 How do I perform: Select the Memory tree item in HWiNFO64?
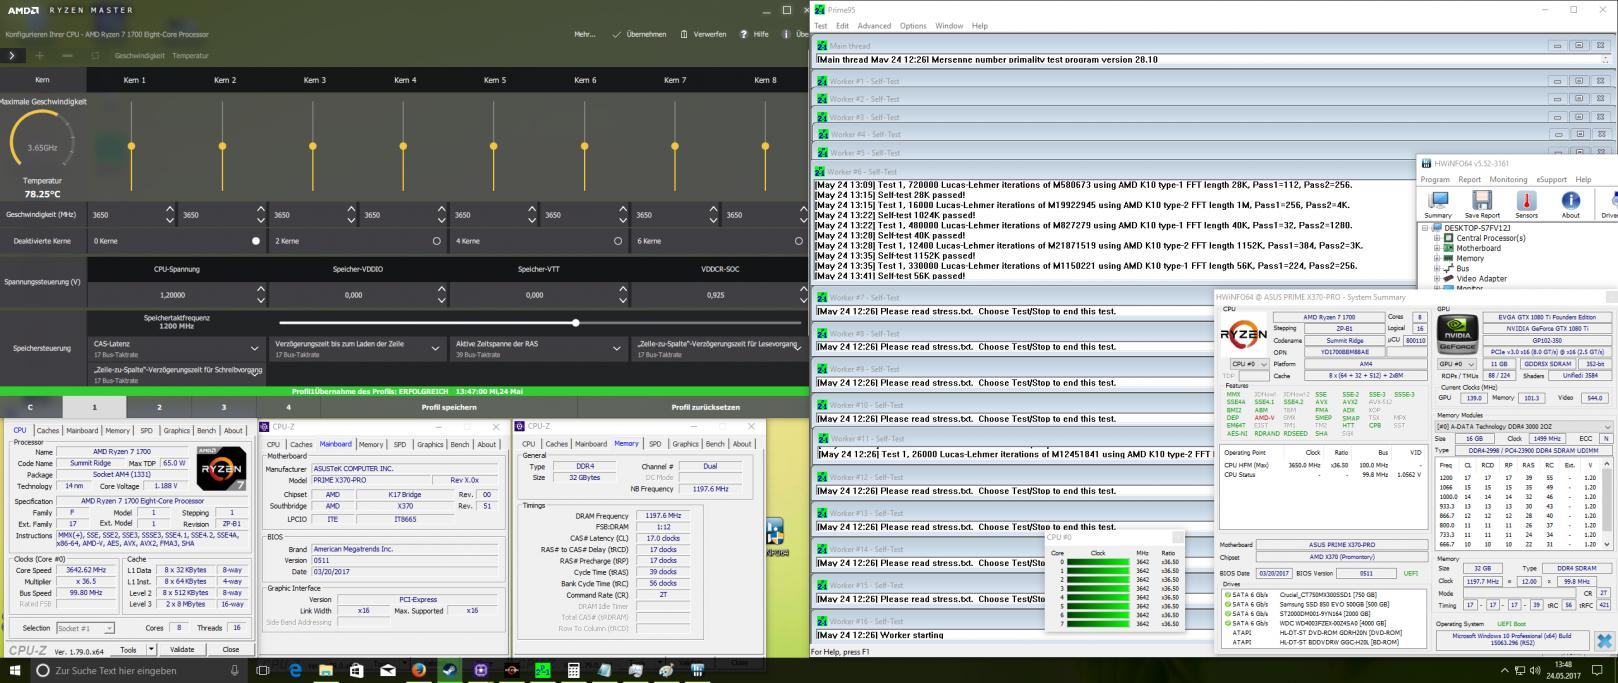[x=1470, y=258]
